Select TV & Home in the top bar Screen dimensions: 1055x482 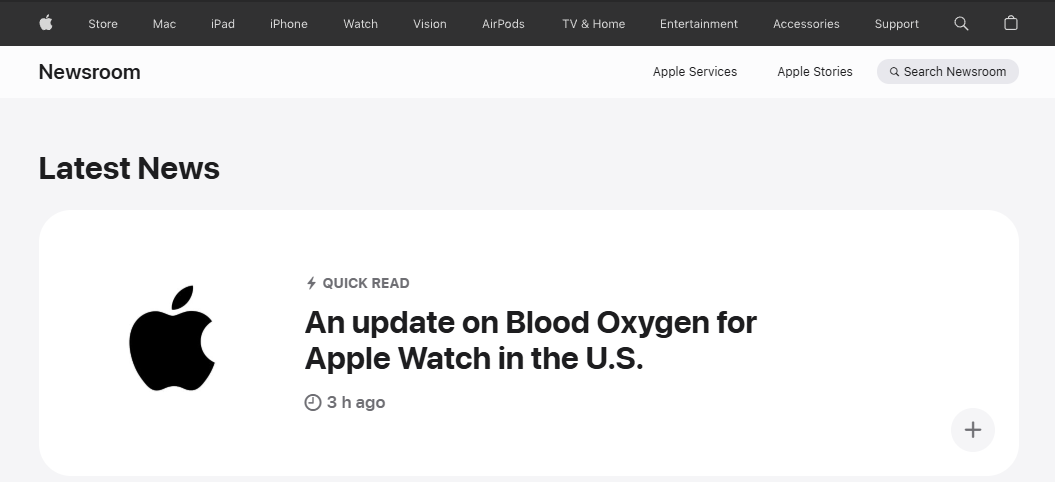[593, 24]
